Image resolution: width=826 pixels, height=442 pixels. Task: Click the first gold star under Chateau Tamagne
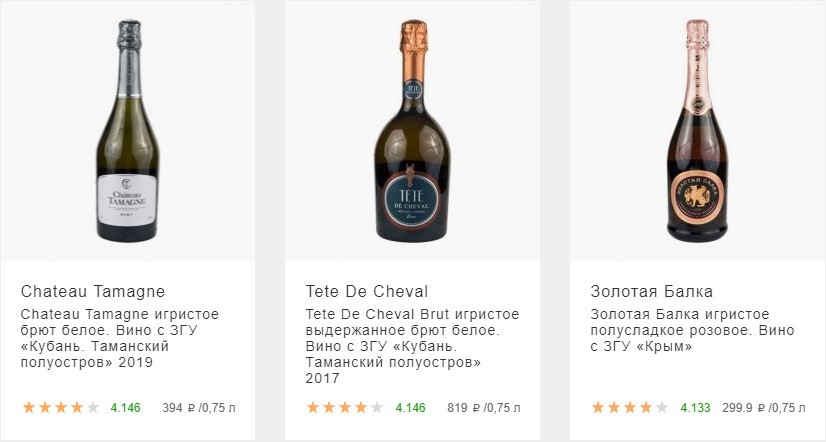point(29,408)
